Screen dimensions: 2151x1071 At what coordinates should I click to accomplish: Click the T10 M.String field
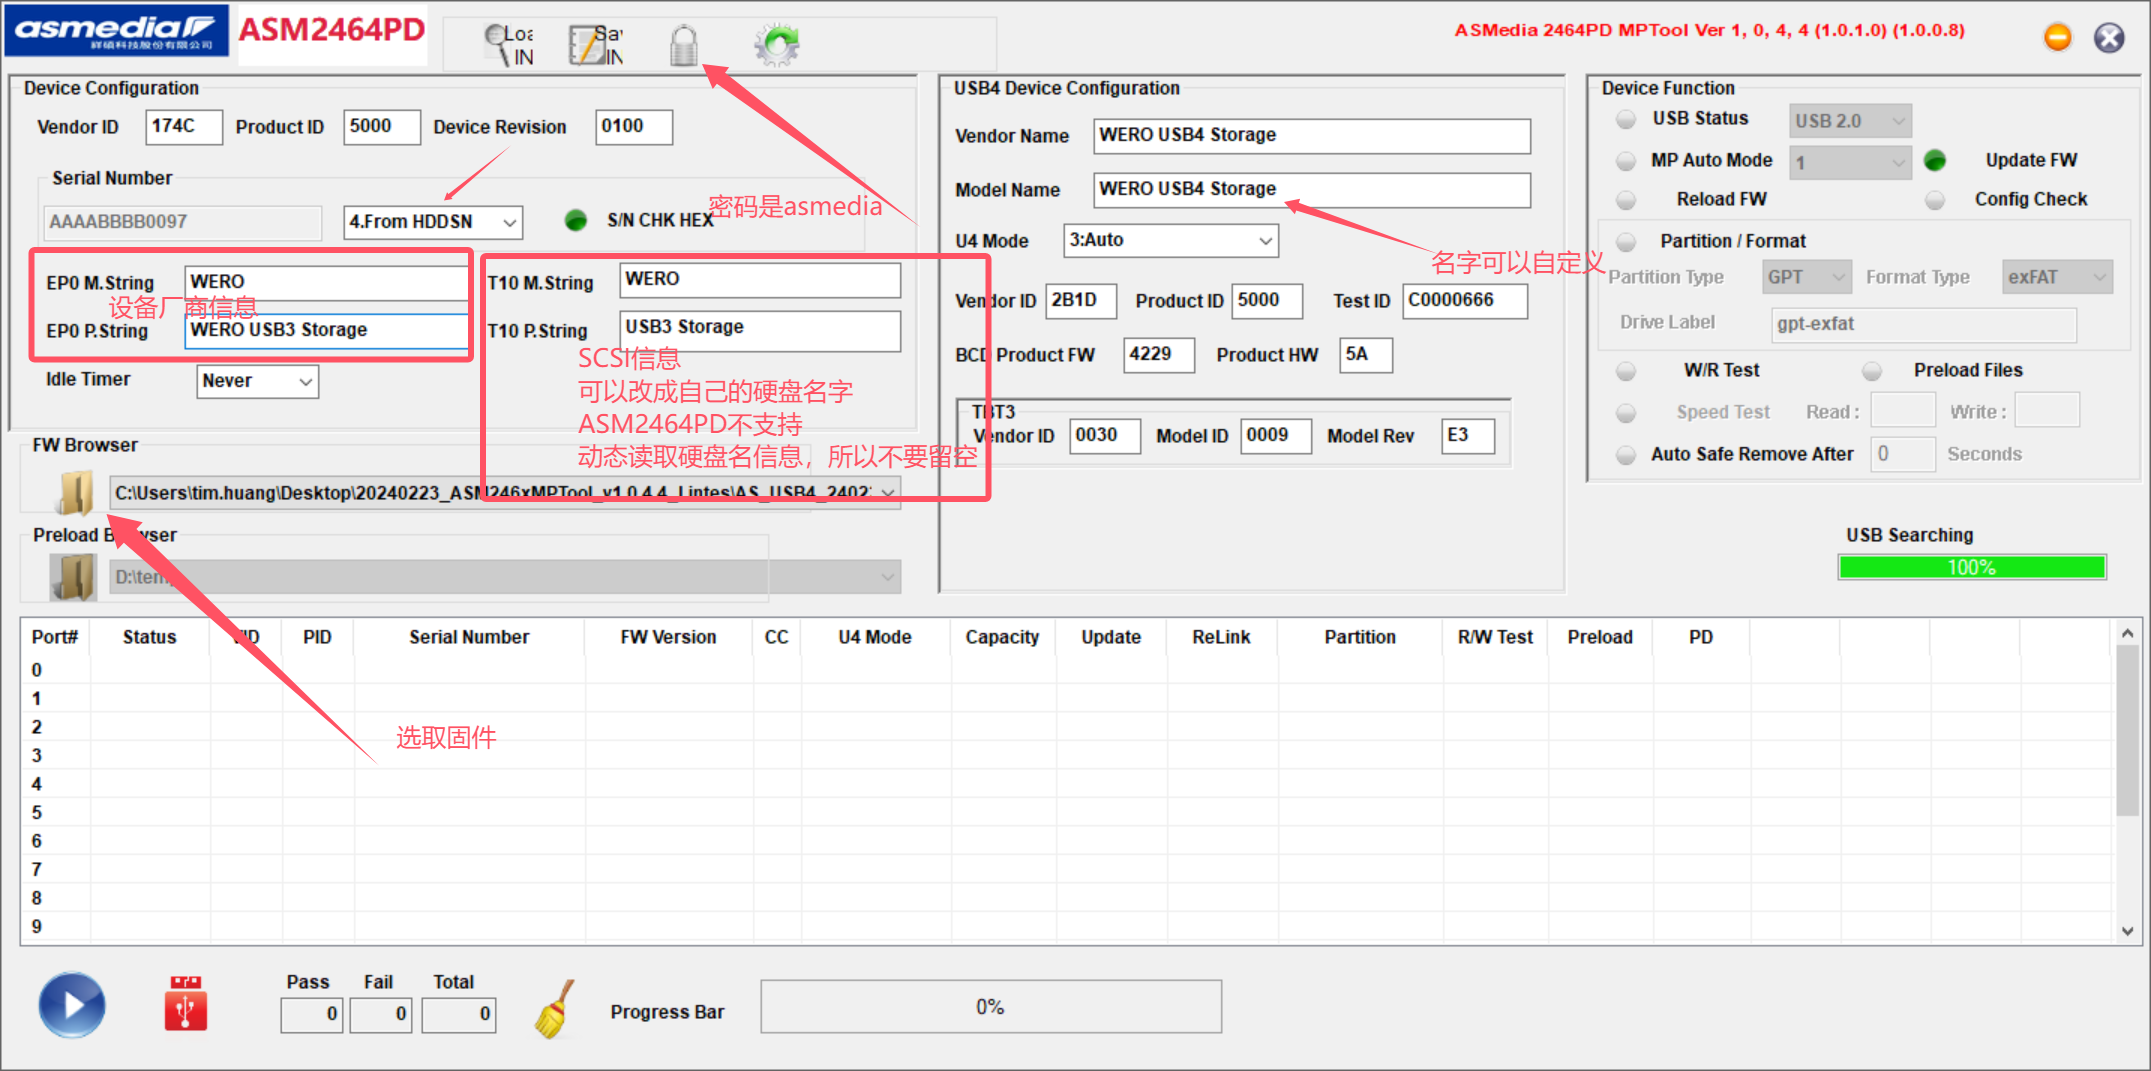[760, 280]
